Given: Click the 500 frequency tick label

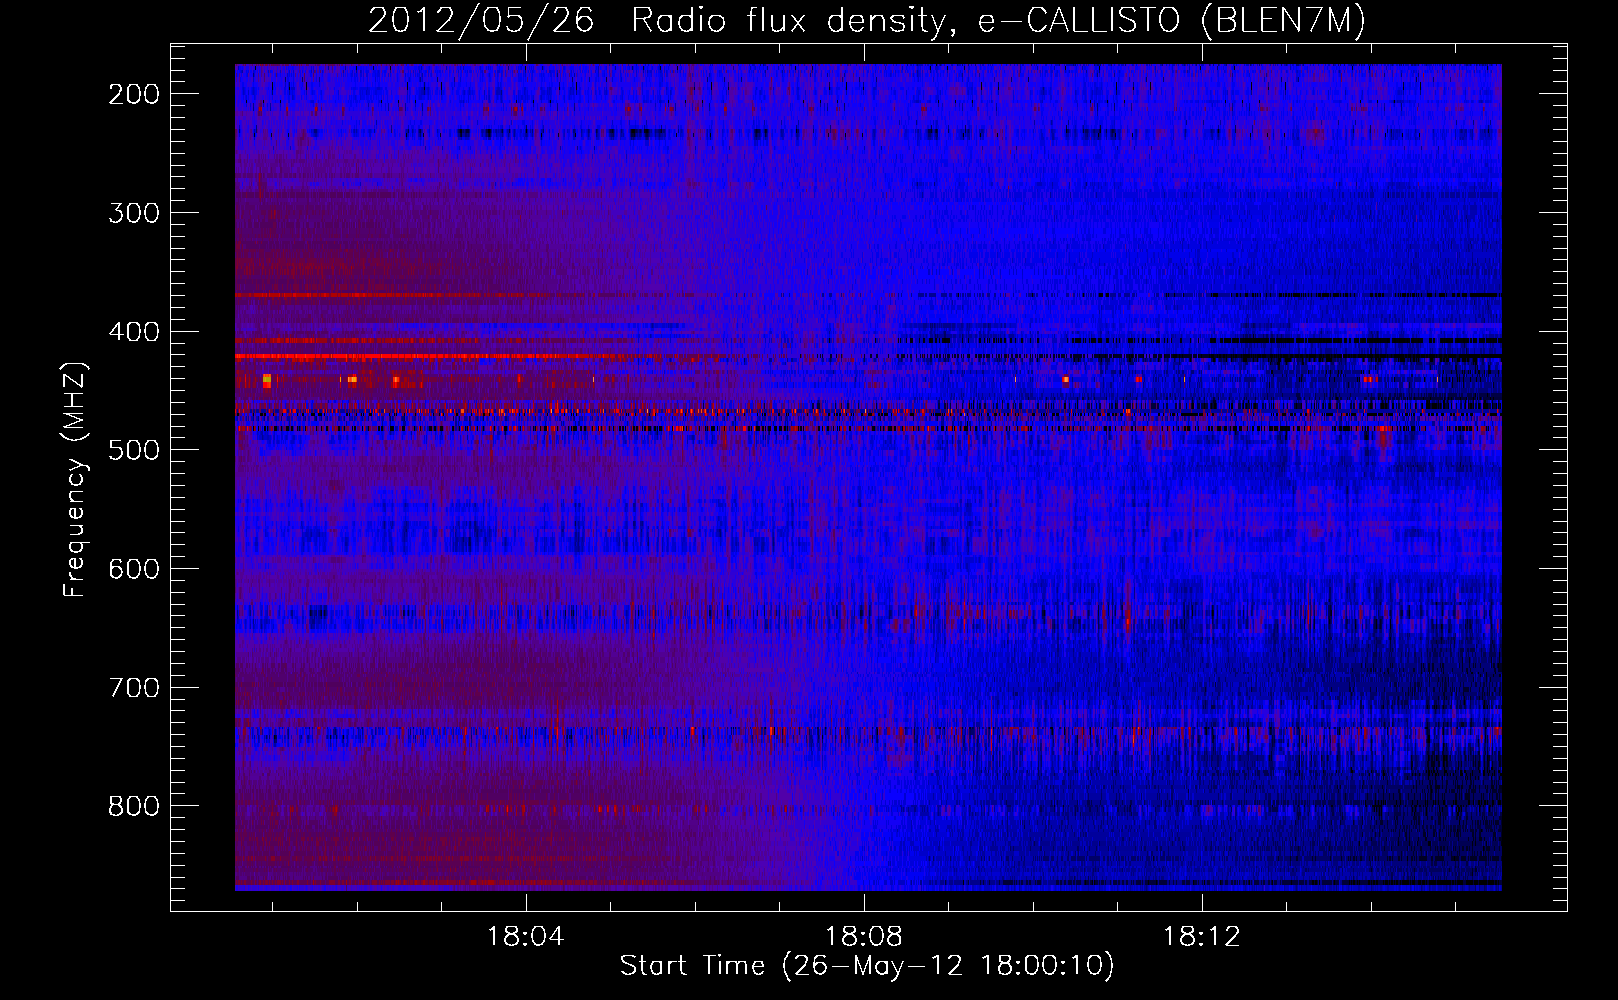Looking at the screenshot, I should click(134, 450).
